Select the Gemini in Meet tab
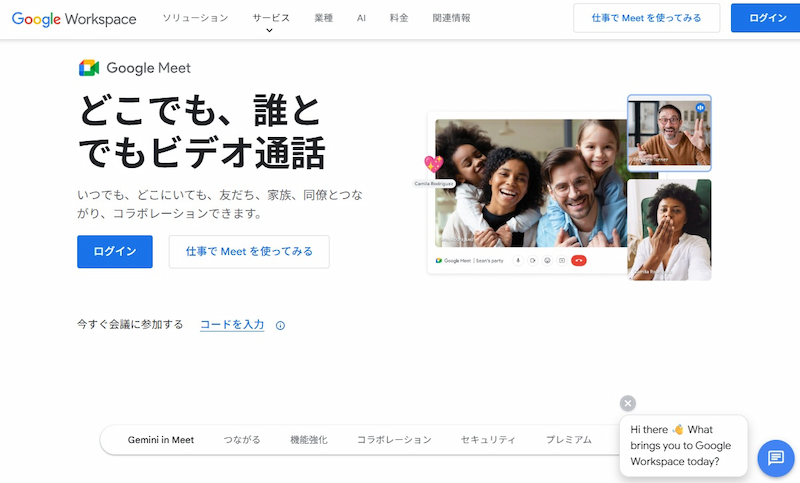Image resolution: width=800 pixels, height=483 pixels. [161, 440]
